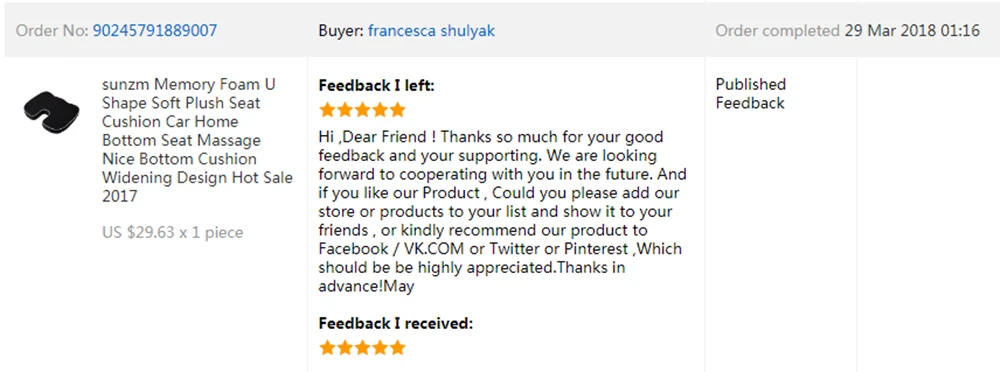Image resolution: width=1000 pixels, height=372 pixels.
Task: Open buyer profile francesca shulyak
Action: coord(431,31)
